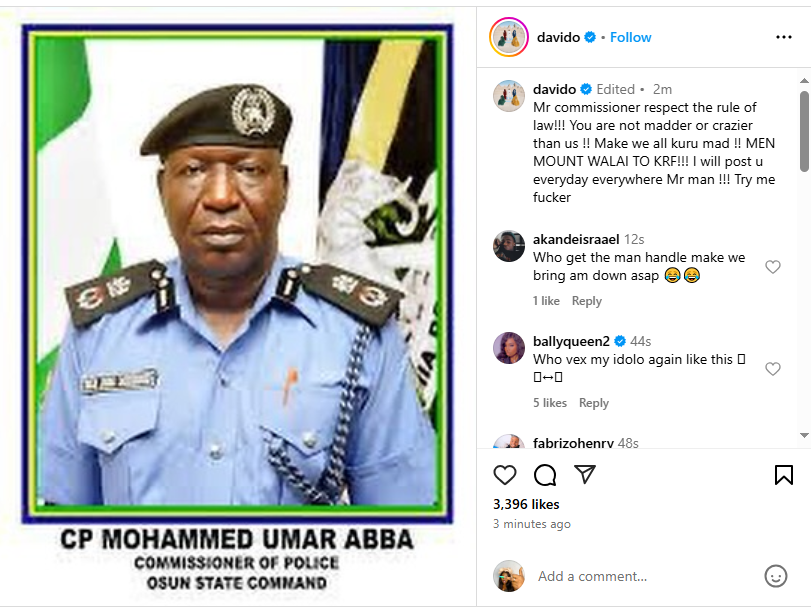The width and height of the screenshot is (811, 608).
Task: Open ballyqueen2's profile avatar
Action: coord(509,348)
